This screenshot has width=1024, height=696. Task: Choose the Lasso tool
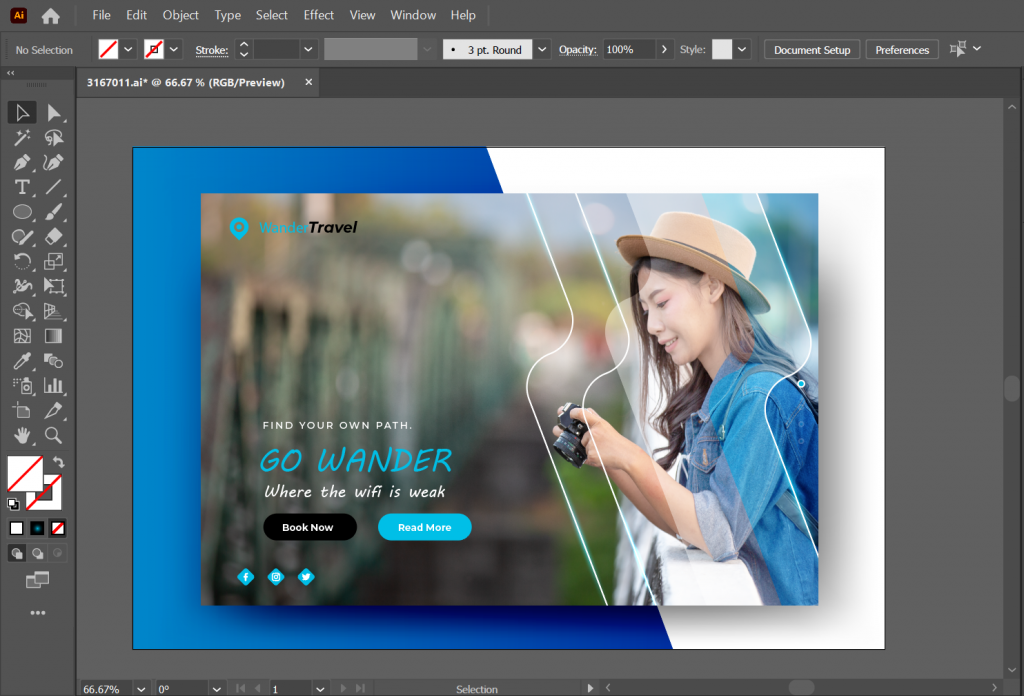click(x=54, y=138)
